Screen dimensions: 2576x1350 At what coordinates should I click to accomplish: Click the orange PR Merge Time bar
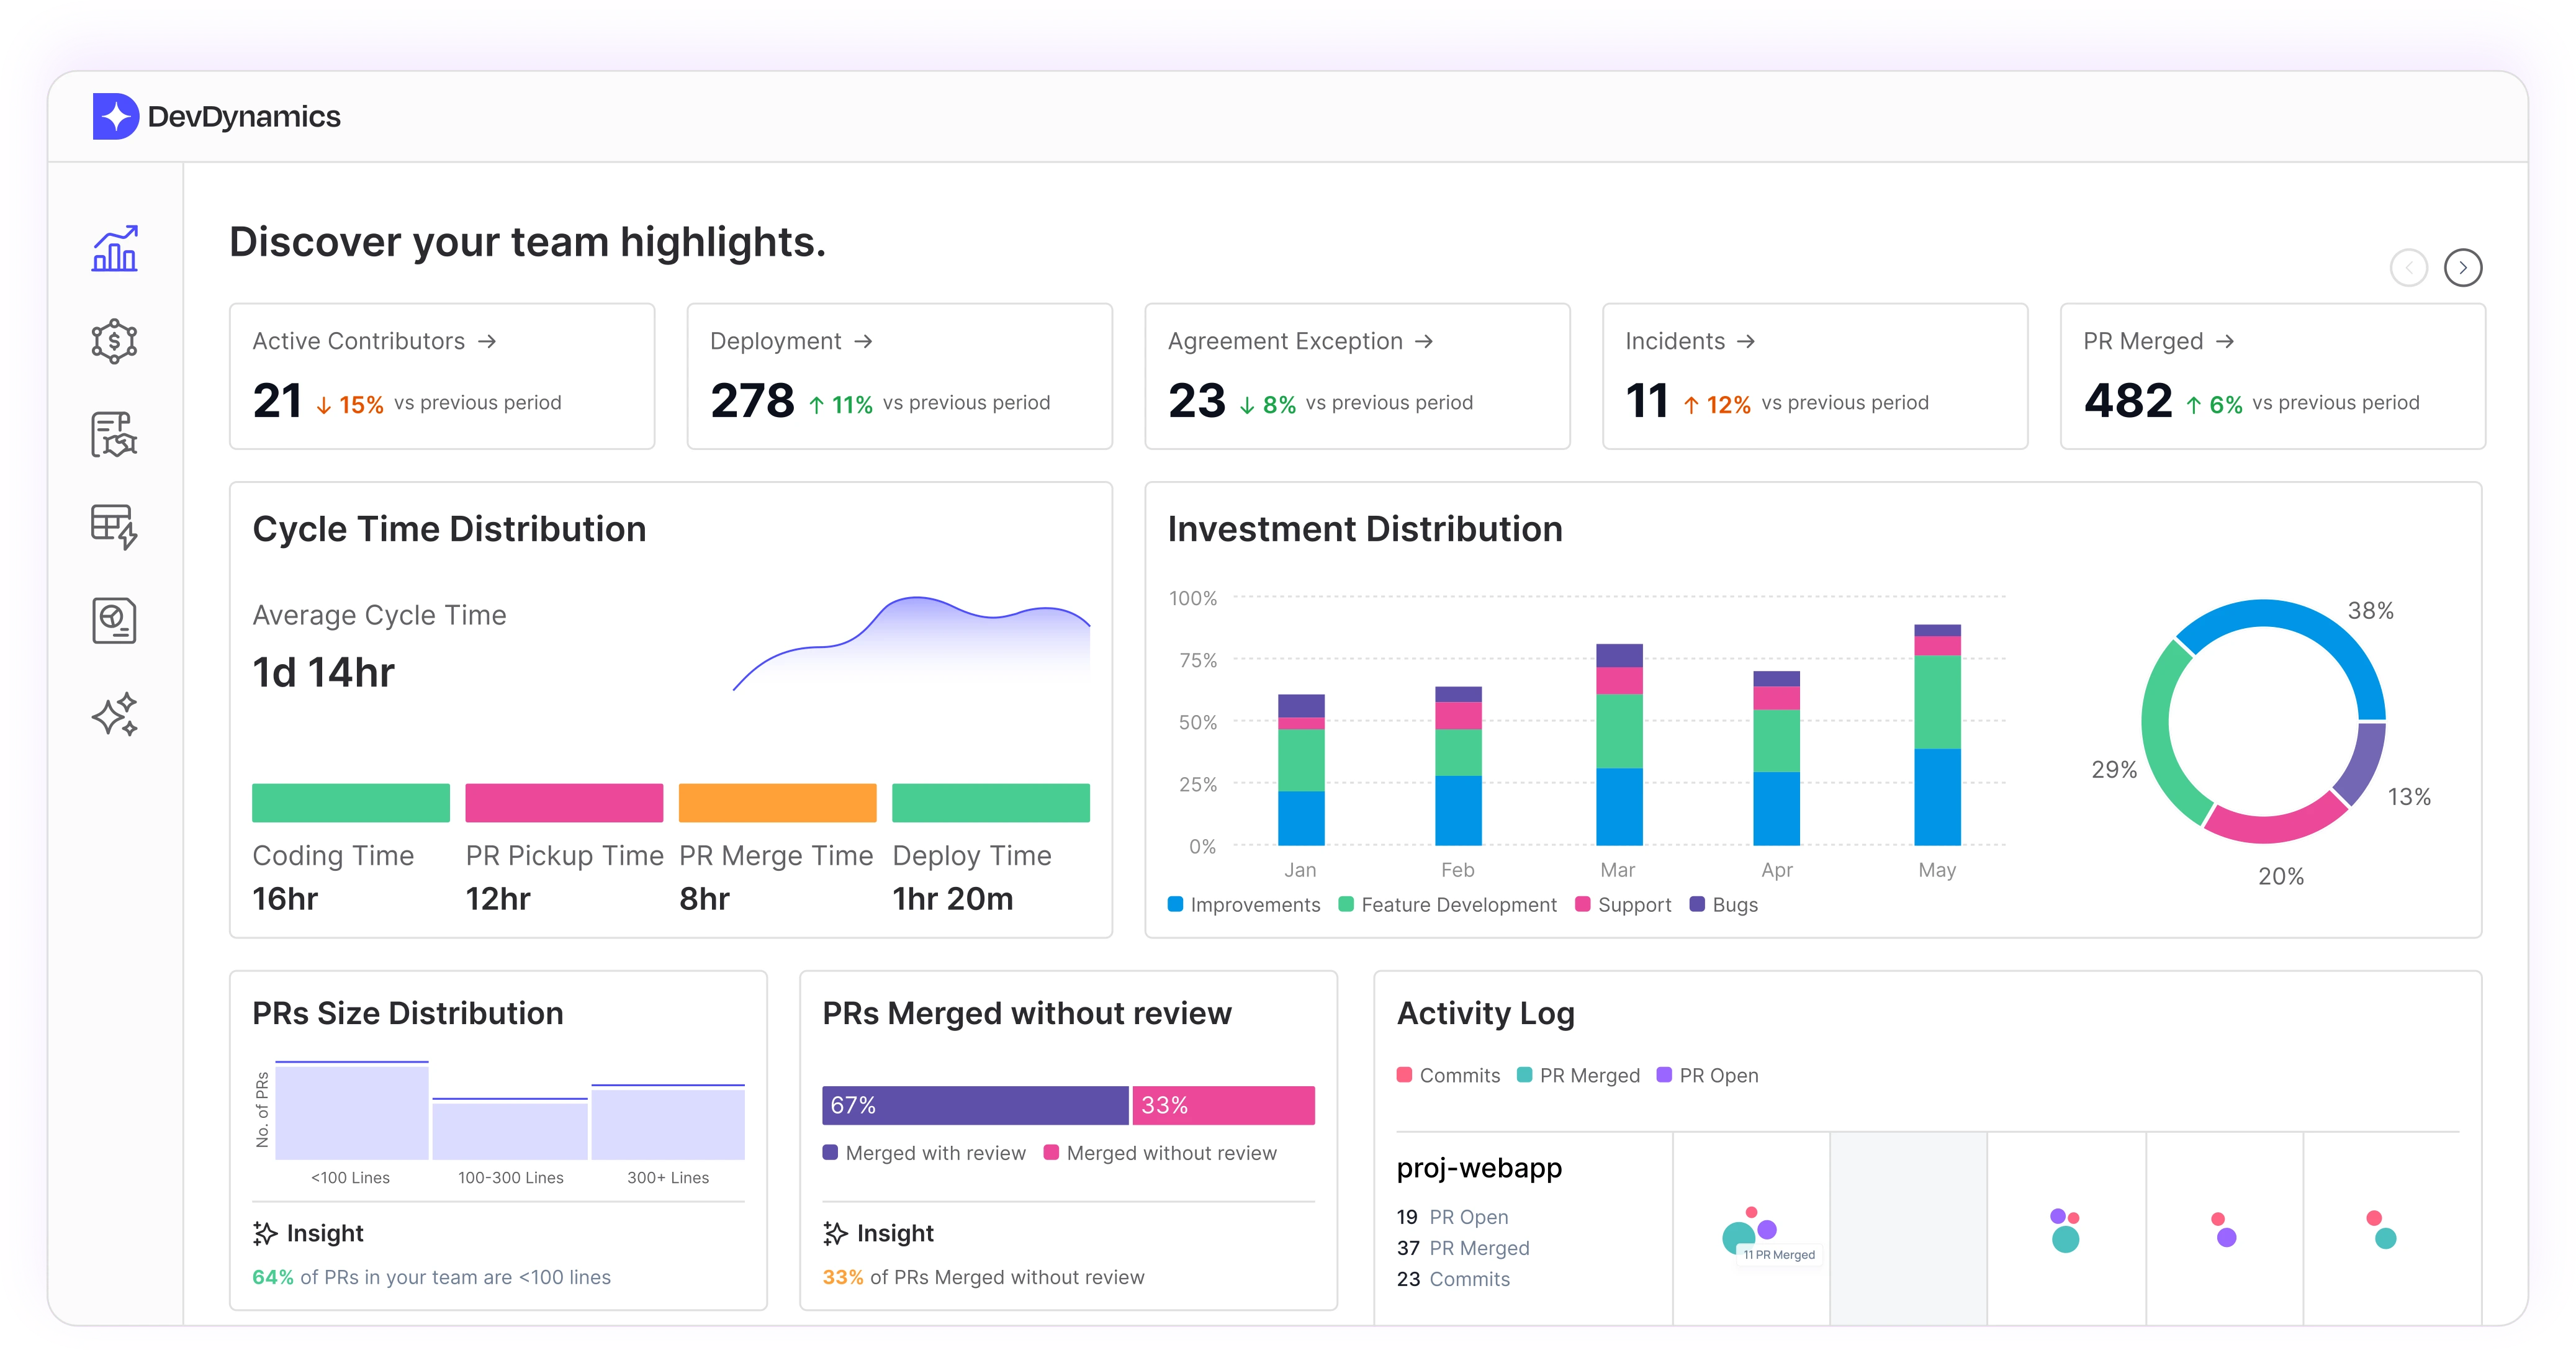click(x=777, y=803)
